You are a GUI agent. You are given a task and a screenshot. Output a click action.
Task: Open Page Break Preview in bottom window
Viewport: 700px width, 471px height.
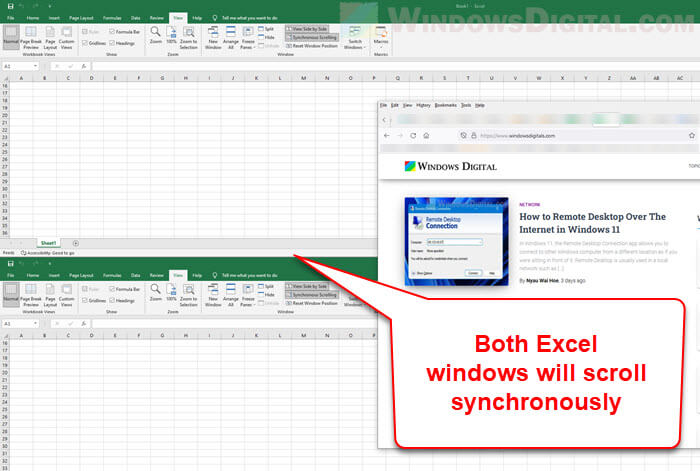pyautogui.click(x=31, y=295)
